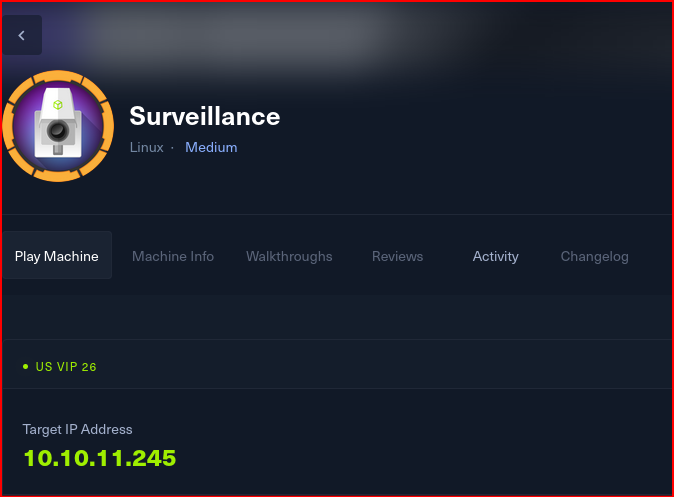Click the Medium difficulty label
Screen dimensions: 674x497
coord(211,147)
